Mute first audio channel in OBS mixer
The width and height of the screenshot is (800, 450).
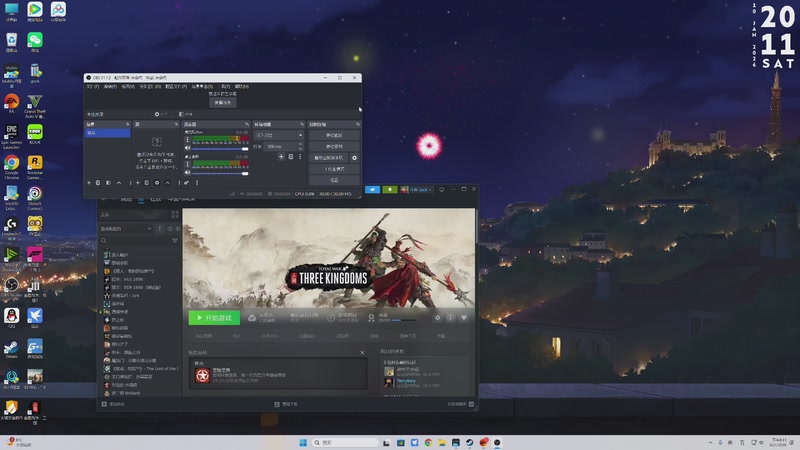[x=187, y=148]
